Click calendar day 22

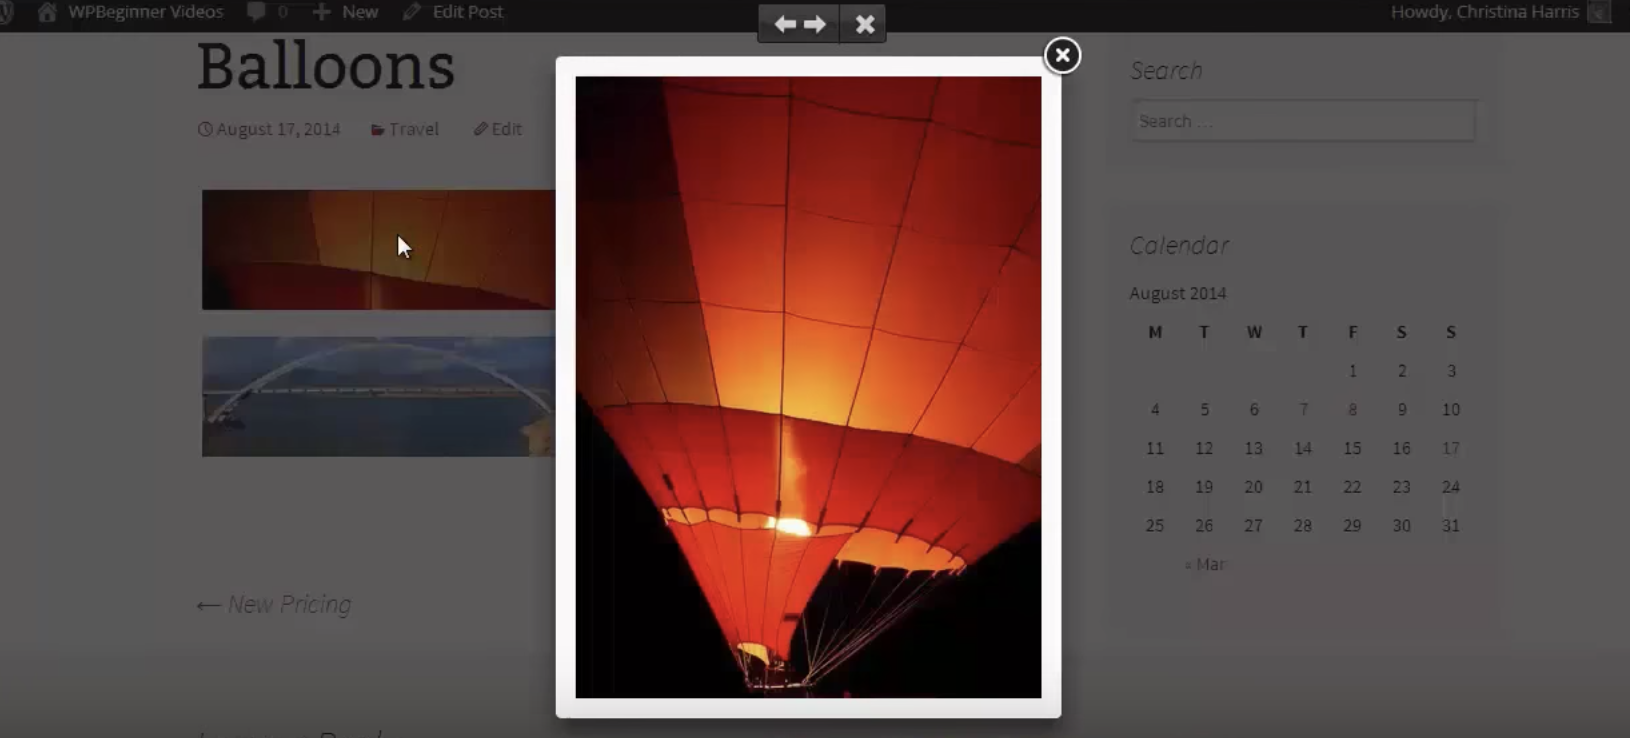coord(1352,487)
